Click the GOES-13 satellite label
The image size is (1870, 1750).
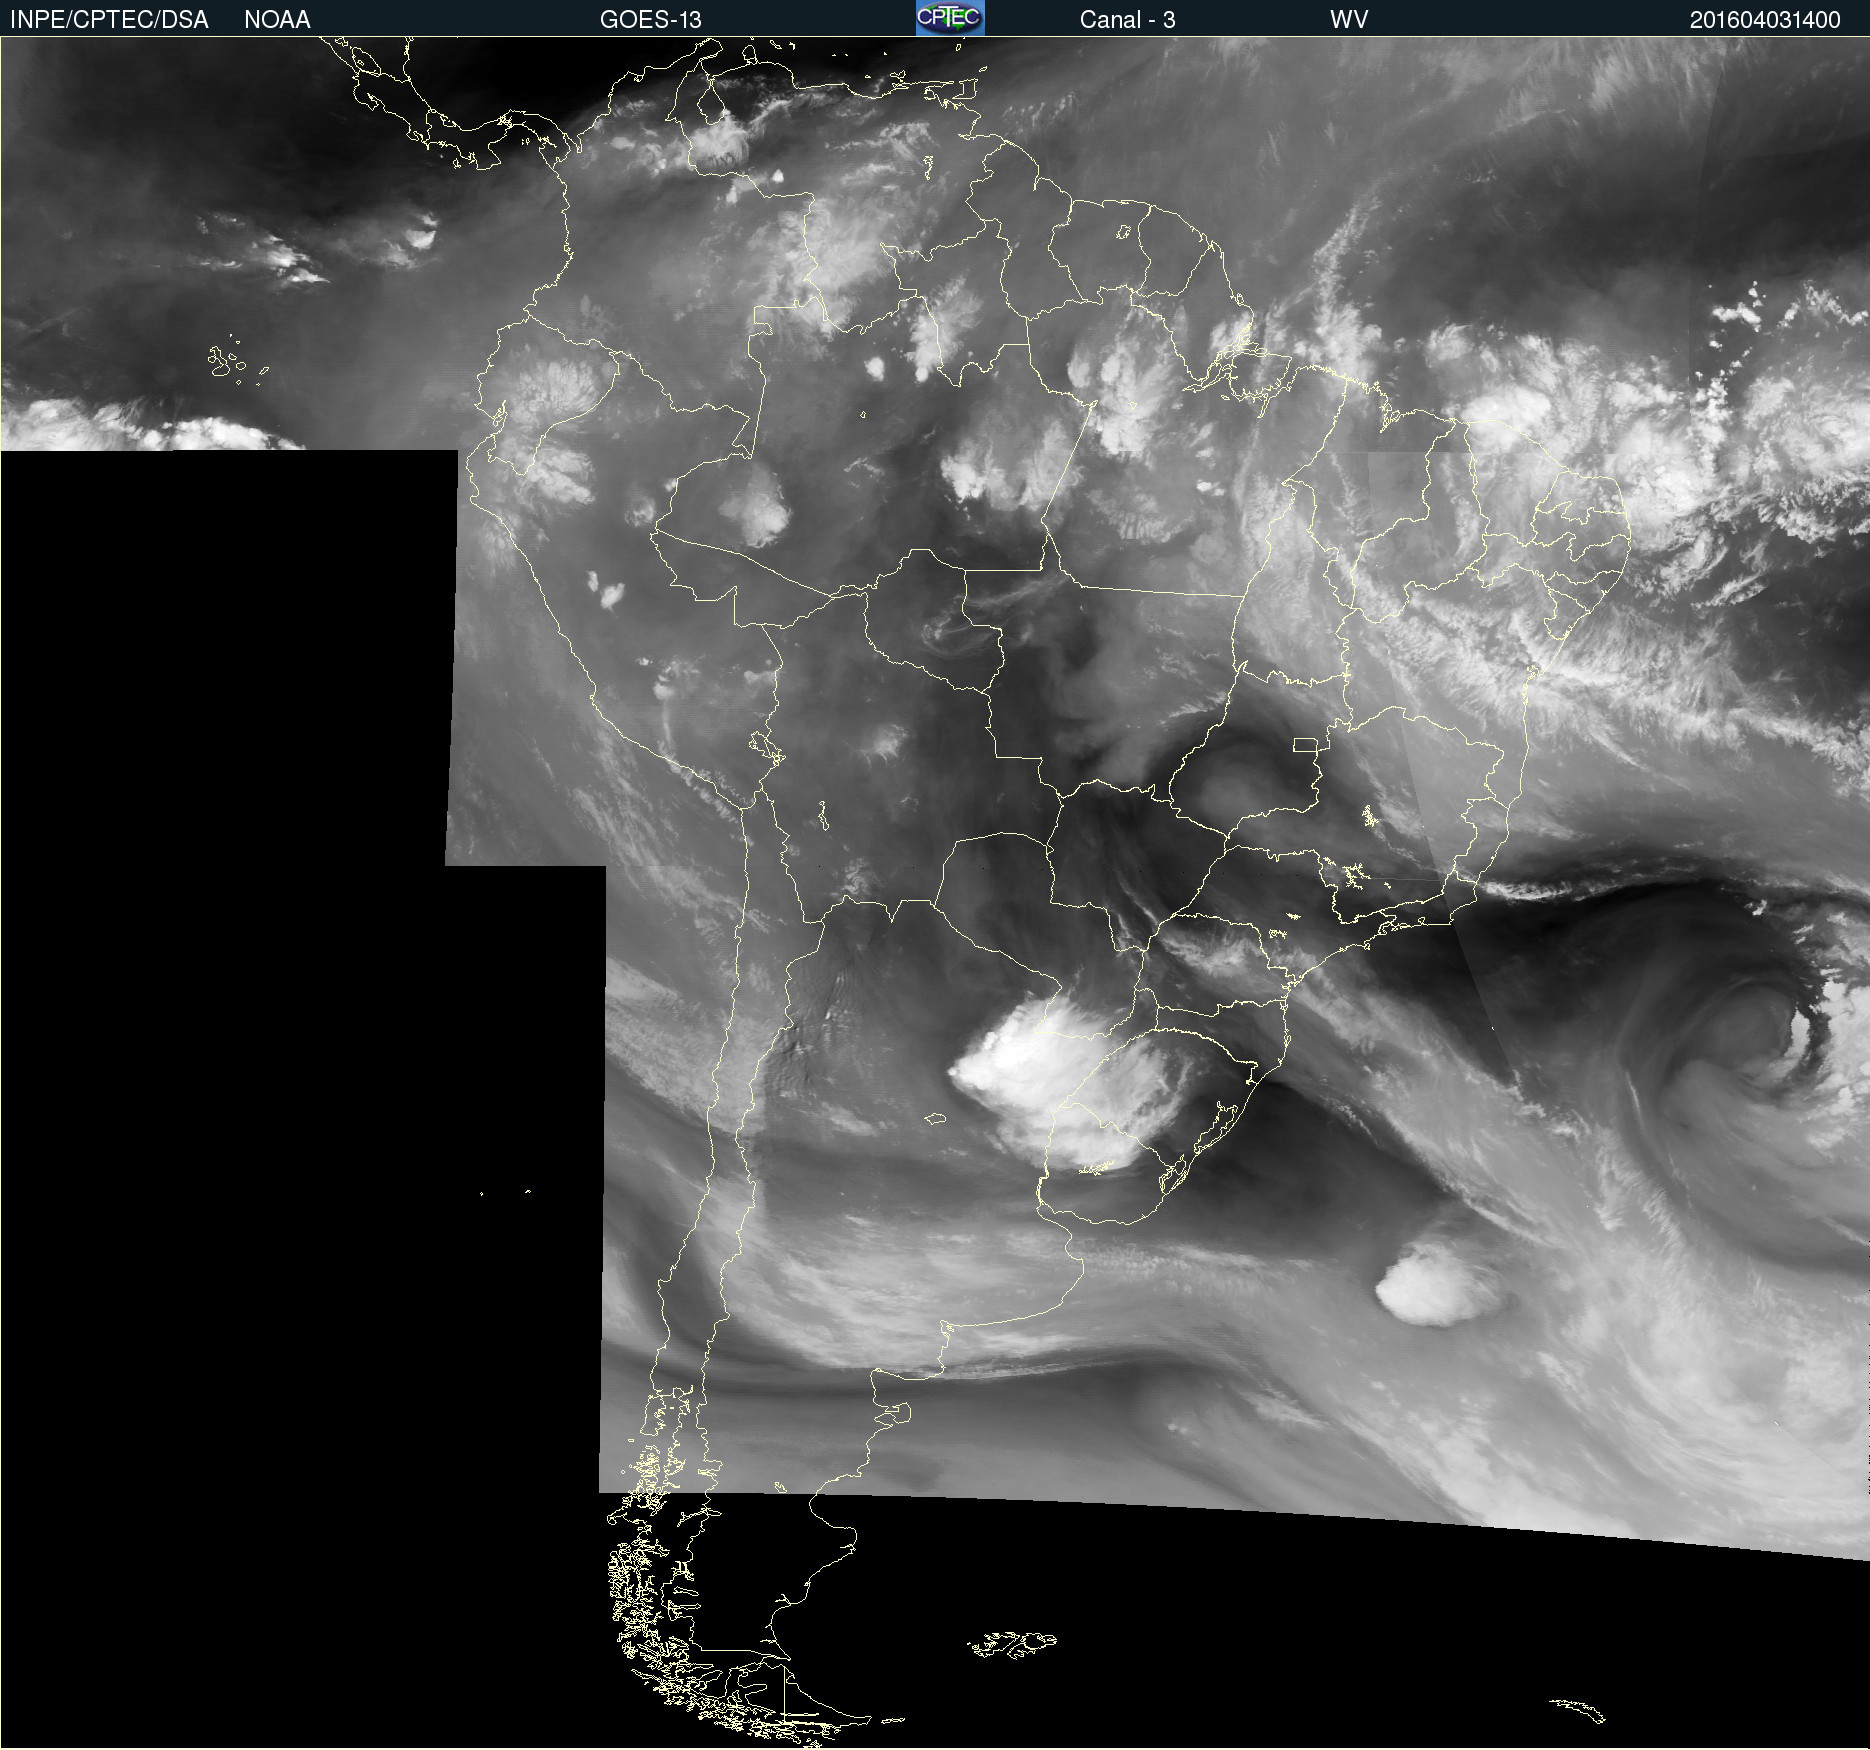651,20
